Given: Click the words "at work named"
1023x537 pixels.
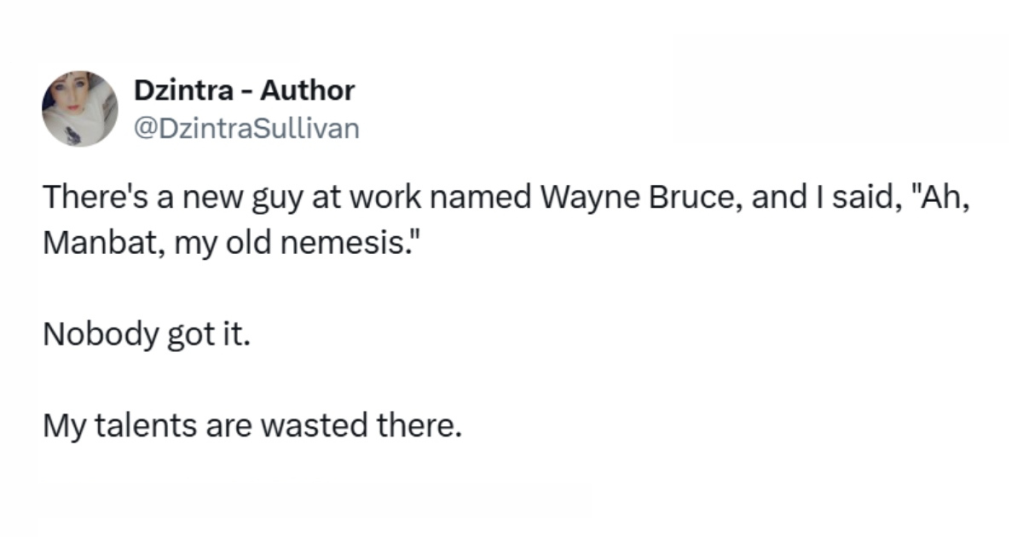Looking at the screenshot, I should click(x=414, y=198).
